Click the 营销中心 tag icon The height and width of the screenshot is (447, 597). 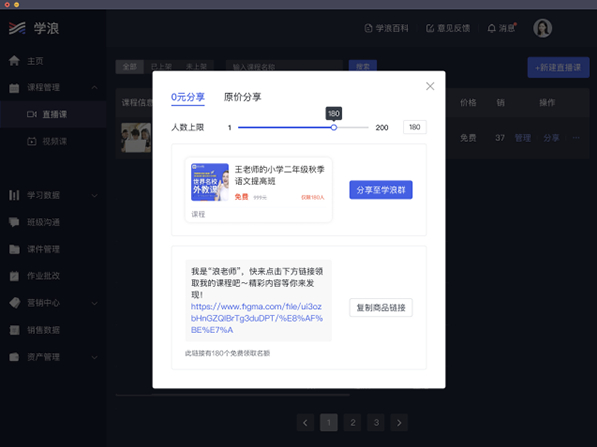pos(14,303)
